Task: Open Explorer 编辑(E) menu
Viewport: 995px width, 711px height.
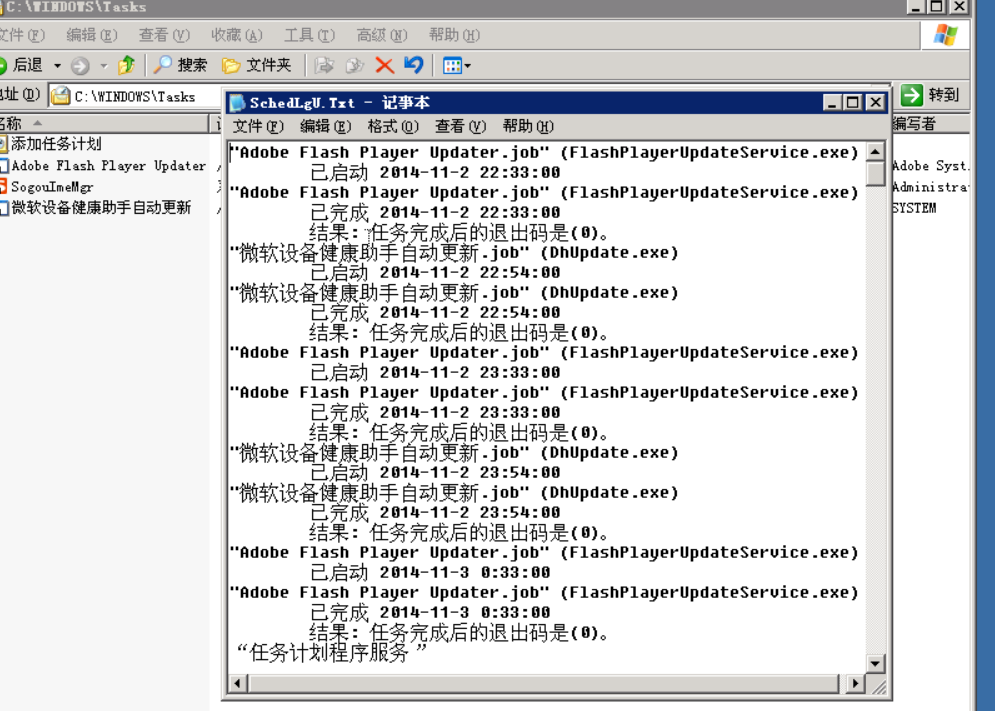Action: [92, 35]
